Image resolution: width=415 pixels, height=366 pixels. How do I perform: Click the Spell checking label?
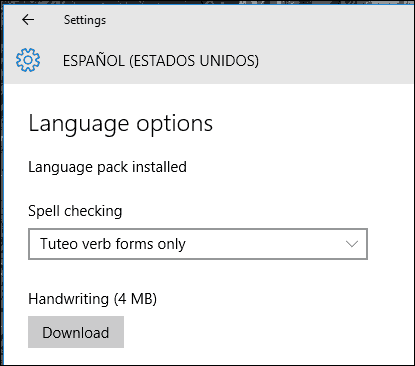(x=75, y=211)
